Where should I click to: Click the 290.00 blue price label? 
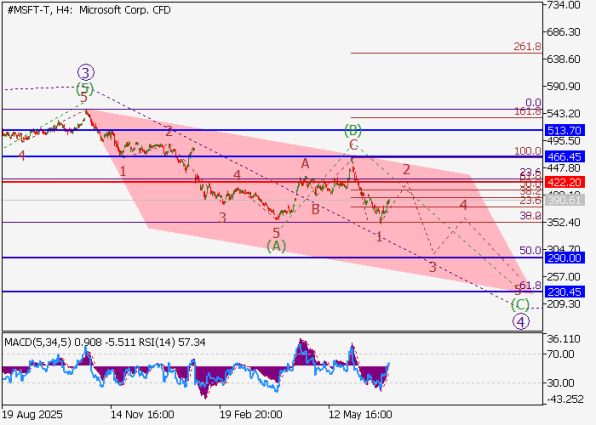click(x=564, y=258)
